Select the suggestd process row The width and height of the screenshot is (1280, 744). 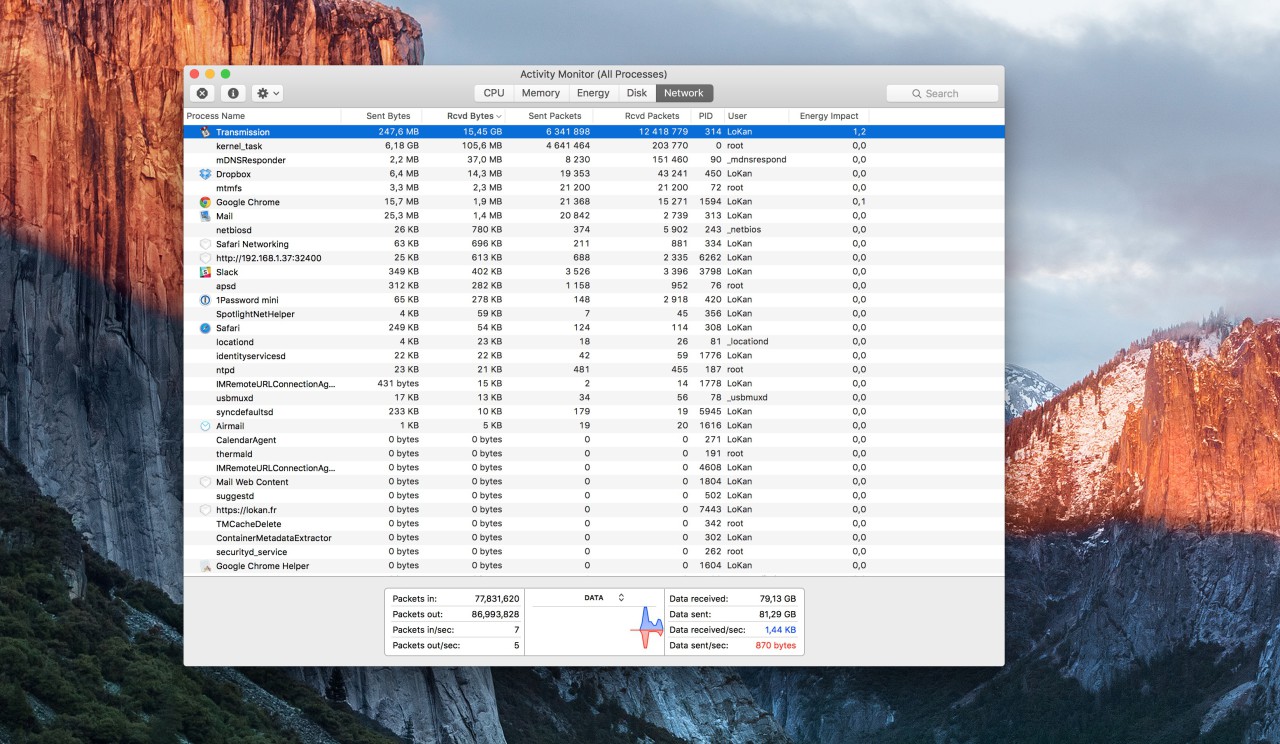pyautogui.click(x=594, y=496)
